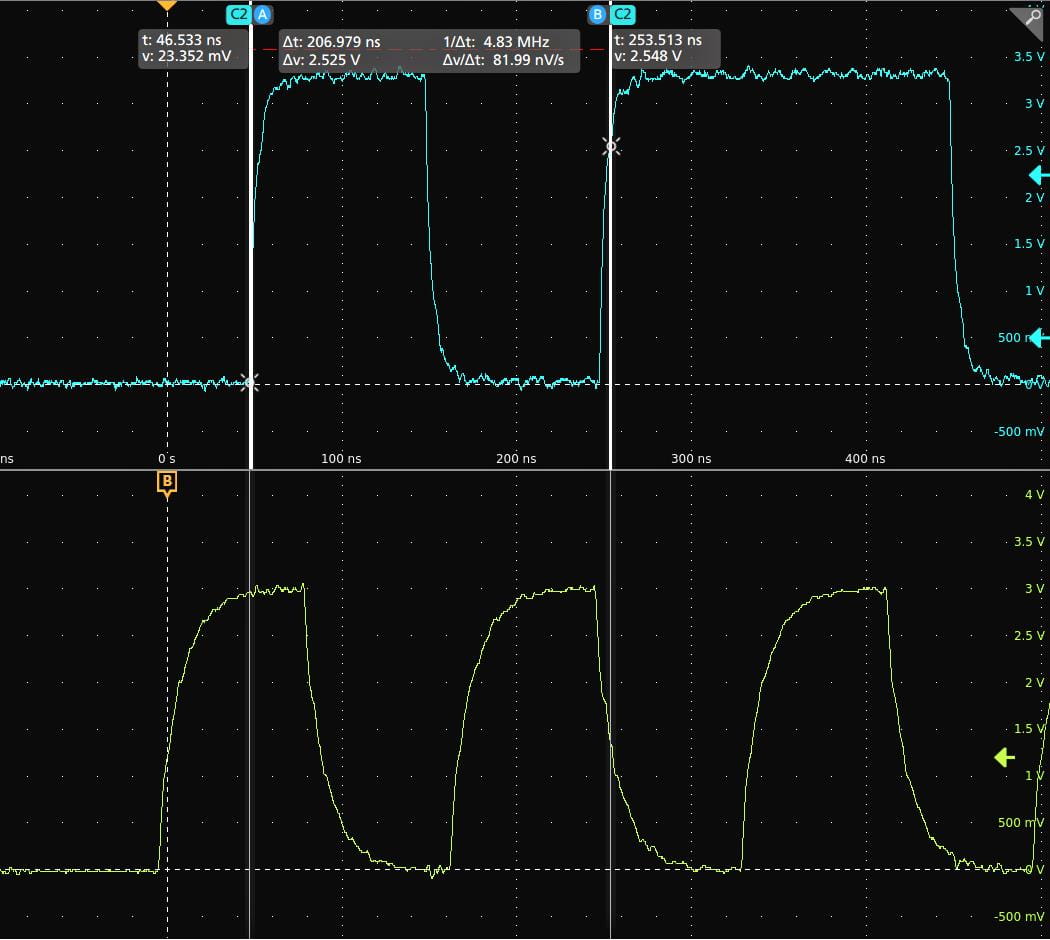Screen dimensions: 1050x940
Task: Select the orange trigger position marker at top
Action: [167, 5]
